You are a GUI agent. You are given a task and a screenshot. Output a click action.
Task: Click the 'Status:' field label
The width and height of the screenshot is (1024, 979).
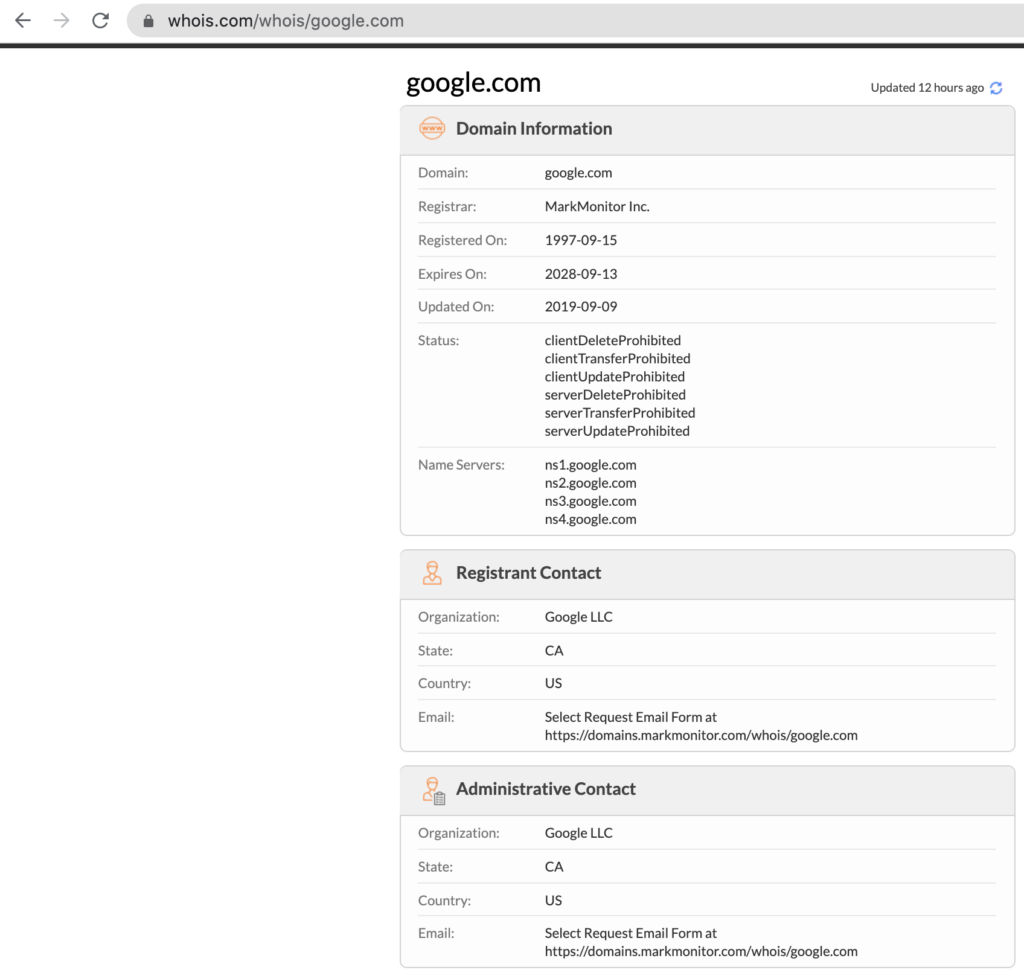pyautogui.click(x=438, y=340)
